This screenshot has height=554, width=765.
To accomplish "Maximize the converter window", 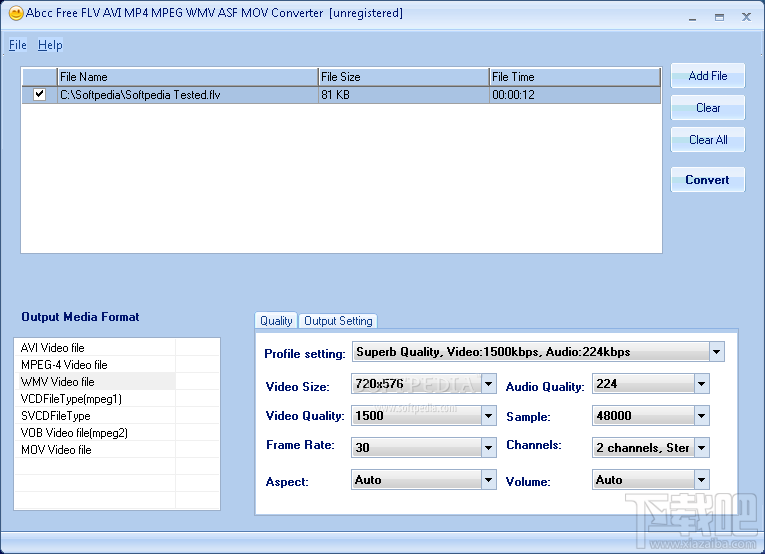I will (719, 17).
